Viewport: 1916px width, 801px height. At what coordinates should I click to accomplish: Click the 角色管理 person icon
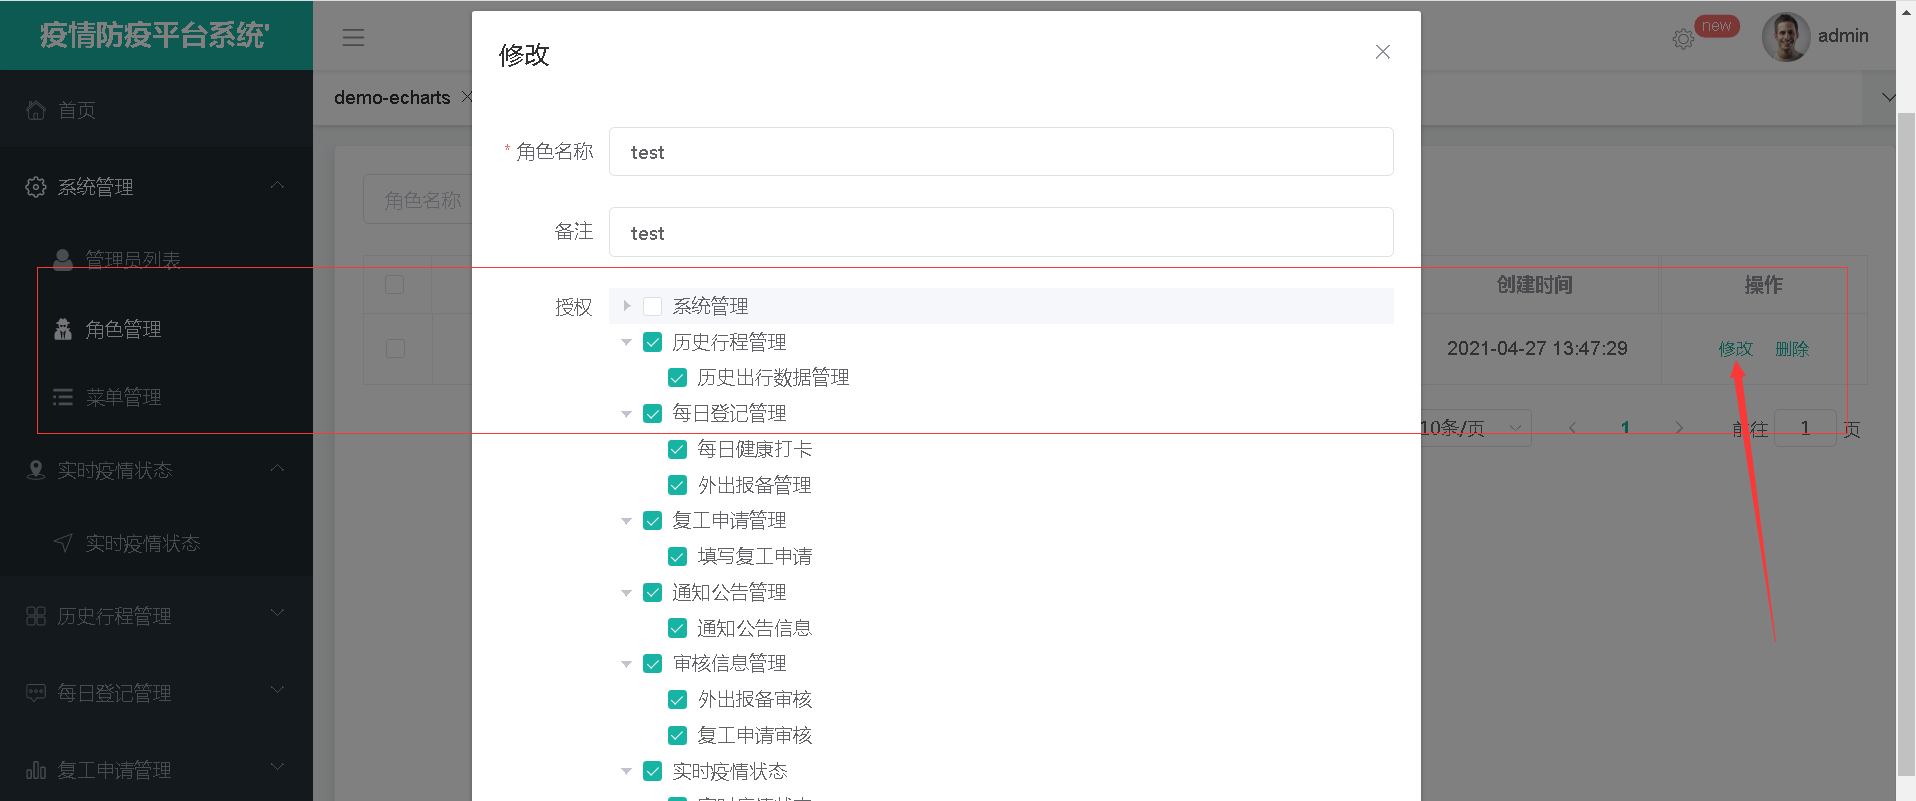63,329
